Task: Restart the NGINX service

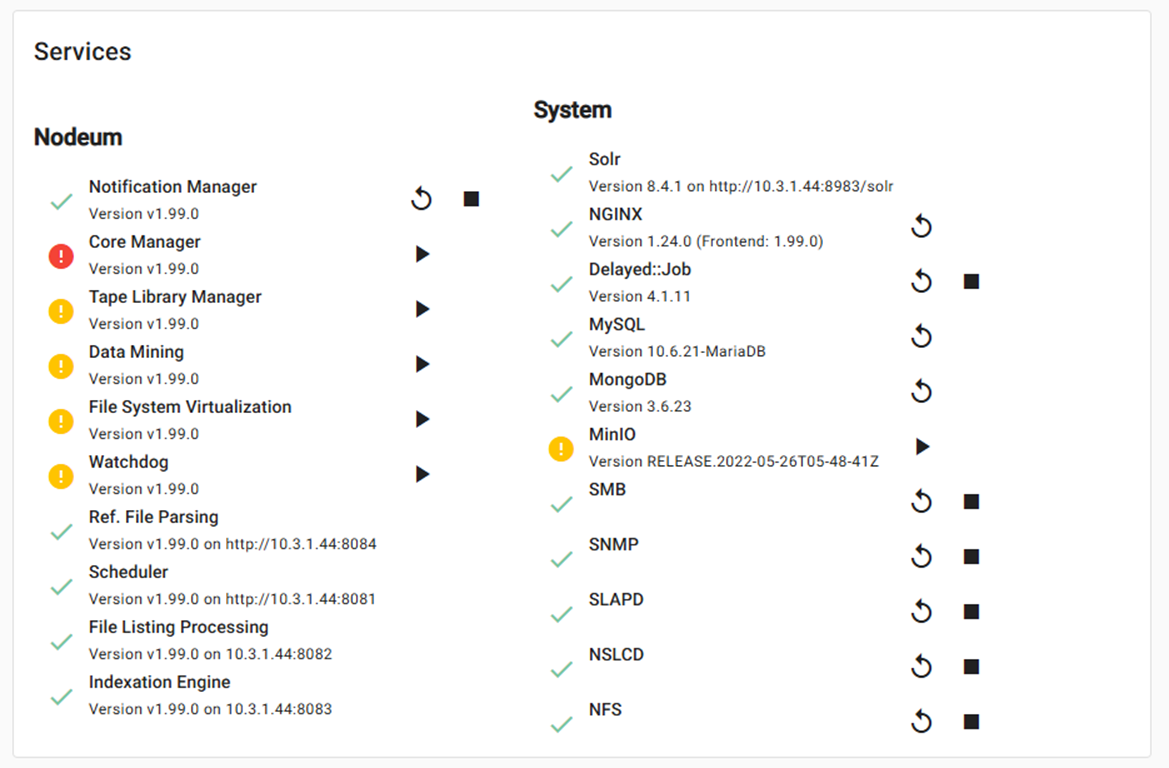Action: click(921, 227)
